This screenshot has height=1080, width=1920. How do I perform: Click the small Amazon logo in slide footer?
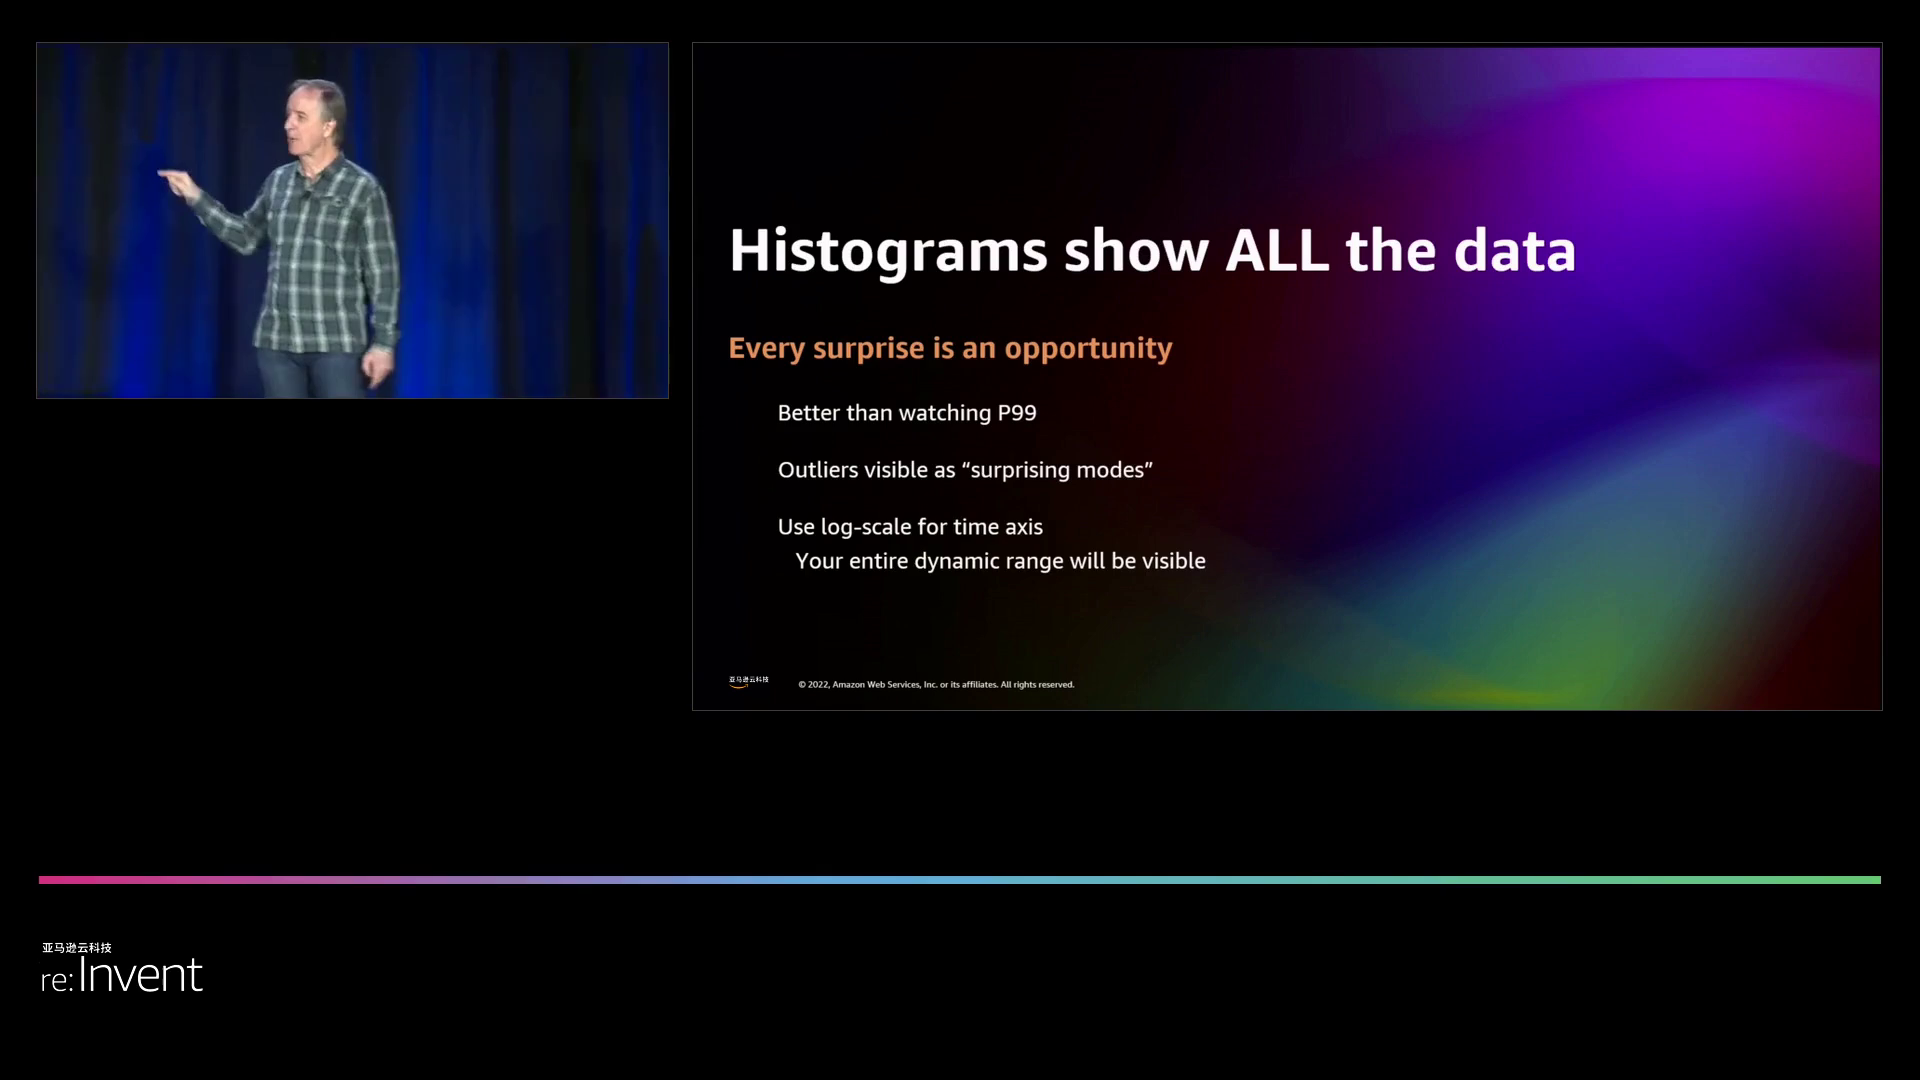pyautogui.click(x=748, y=682)
